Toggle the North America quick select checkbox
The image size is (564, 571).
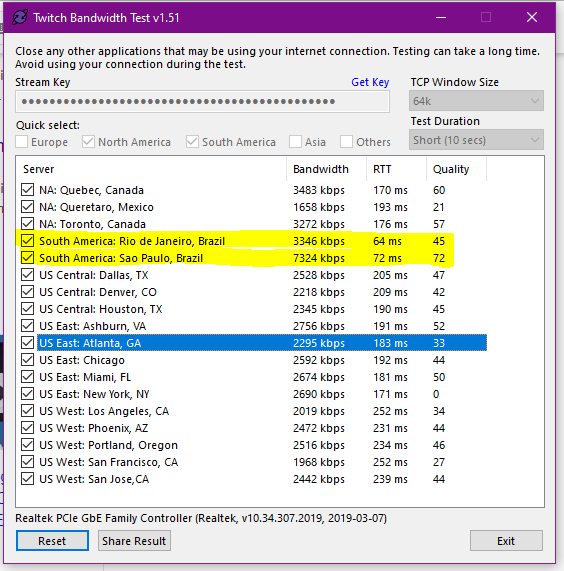click(88, 142)
